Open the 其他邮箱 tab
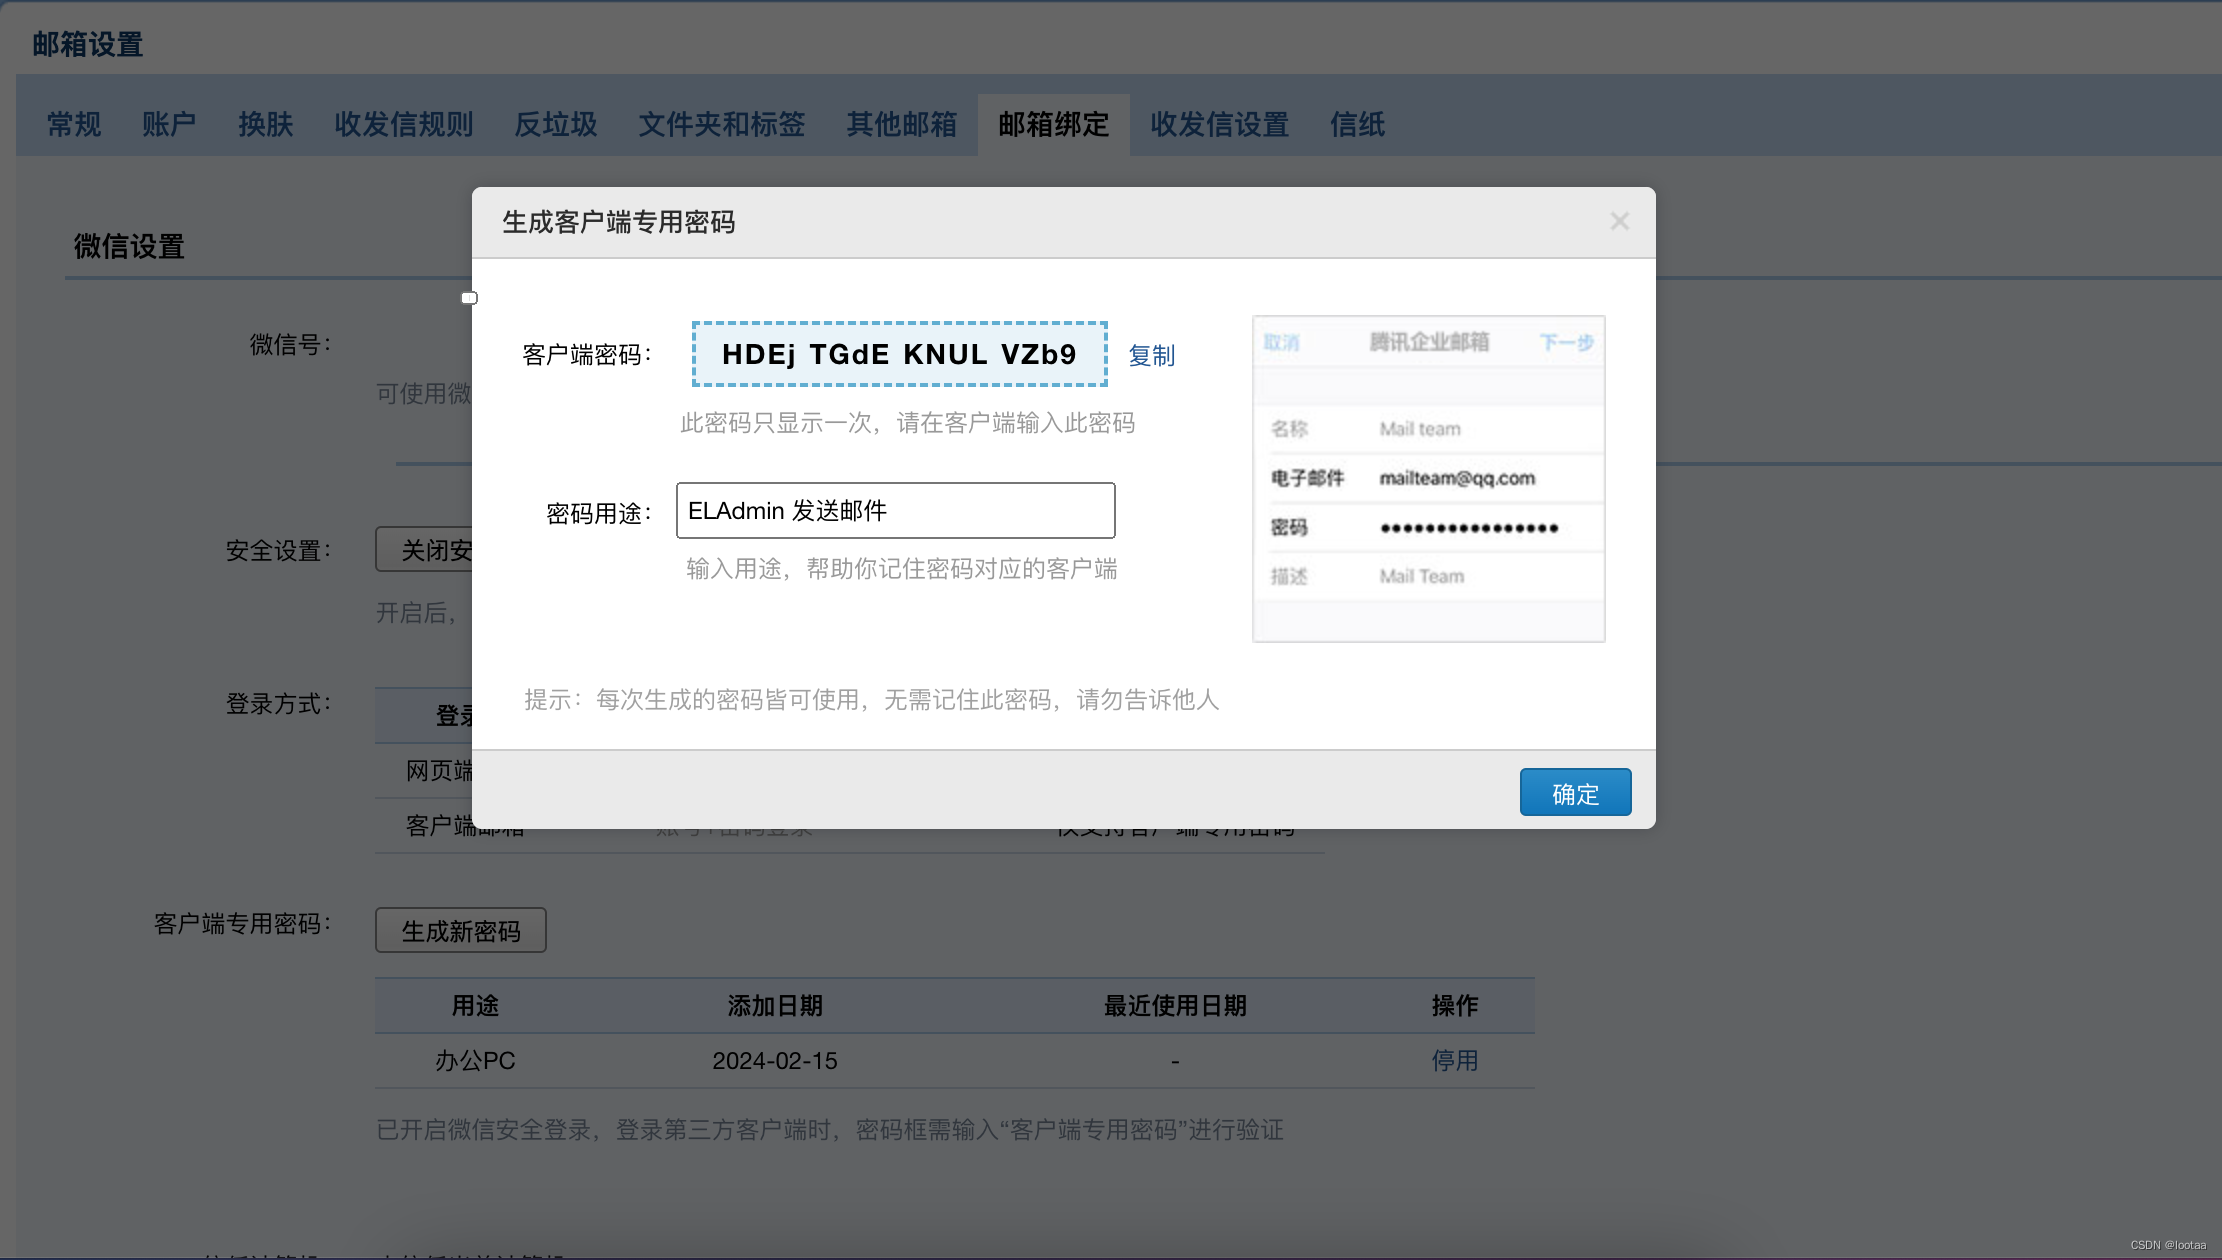 click(901, 124)
